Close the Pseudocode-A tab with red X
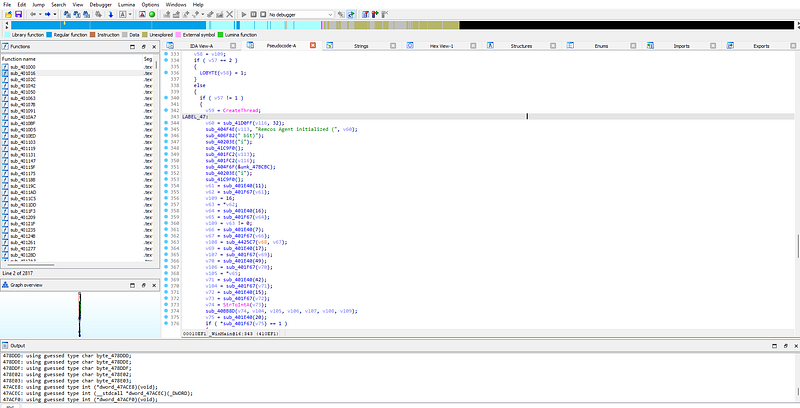Screen dimensions: 800x408 313,45
